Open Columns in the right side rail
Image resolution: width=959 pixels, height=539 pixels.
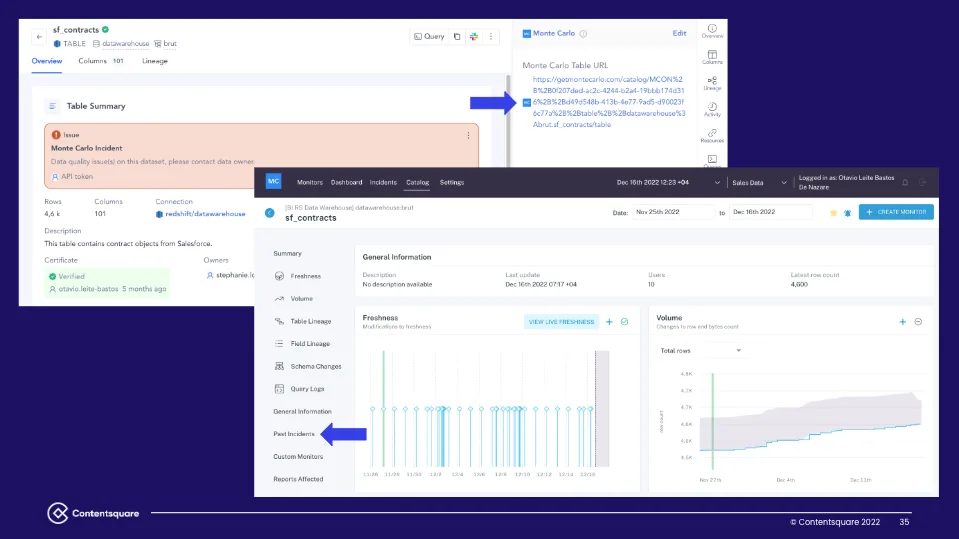click(713, 58)
